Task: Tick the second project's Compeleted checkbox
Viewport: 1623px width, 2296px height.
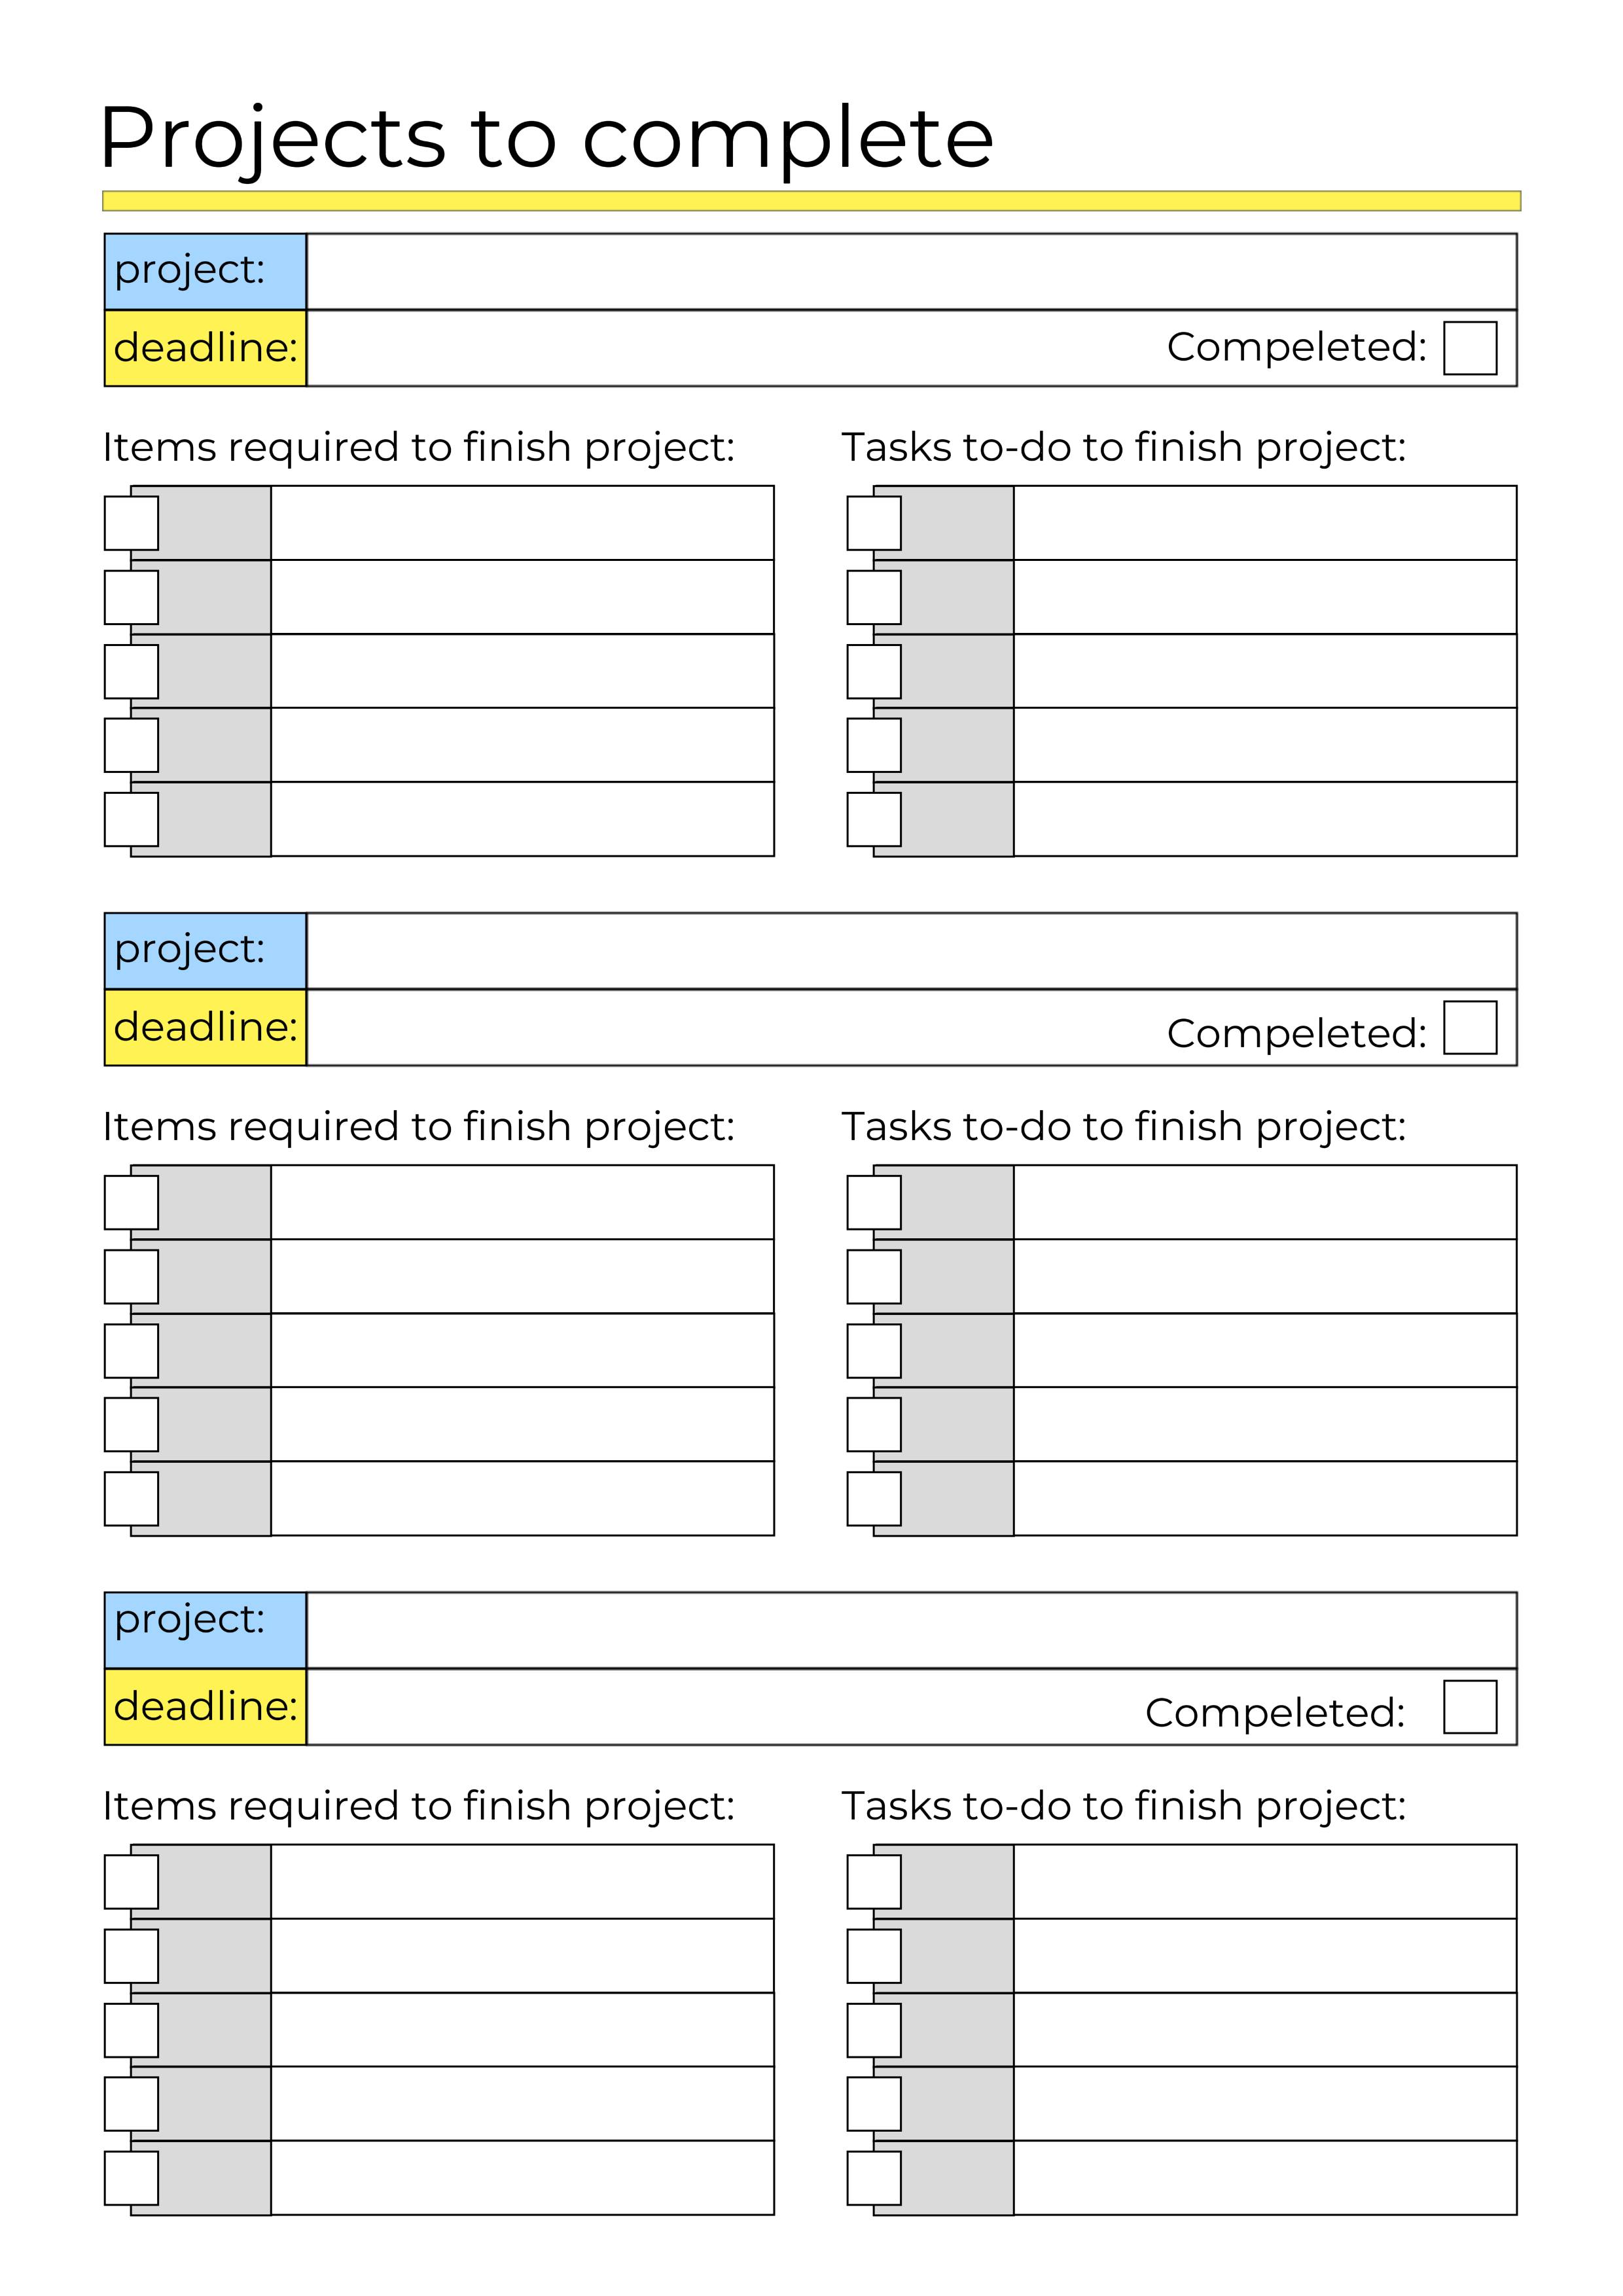Action: (x=1469, y=1027)
